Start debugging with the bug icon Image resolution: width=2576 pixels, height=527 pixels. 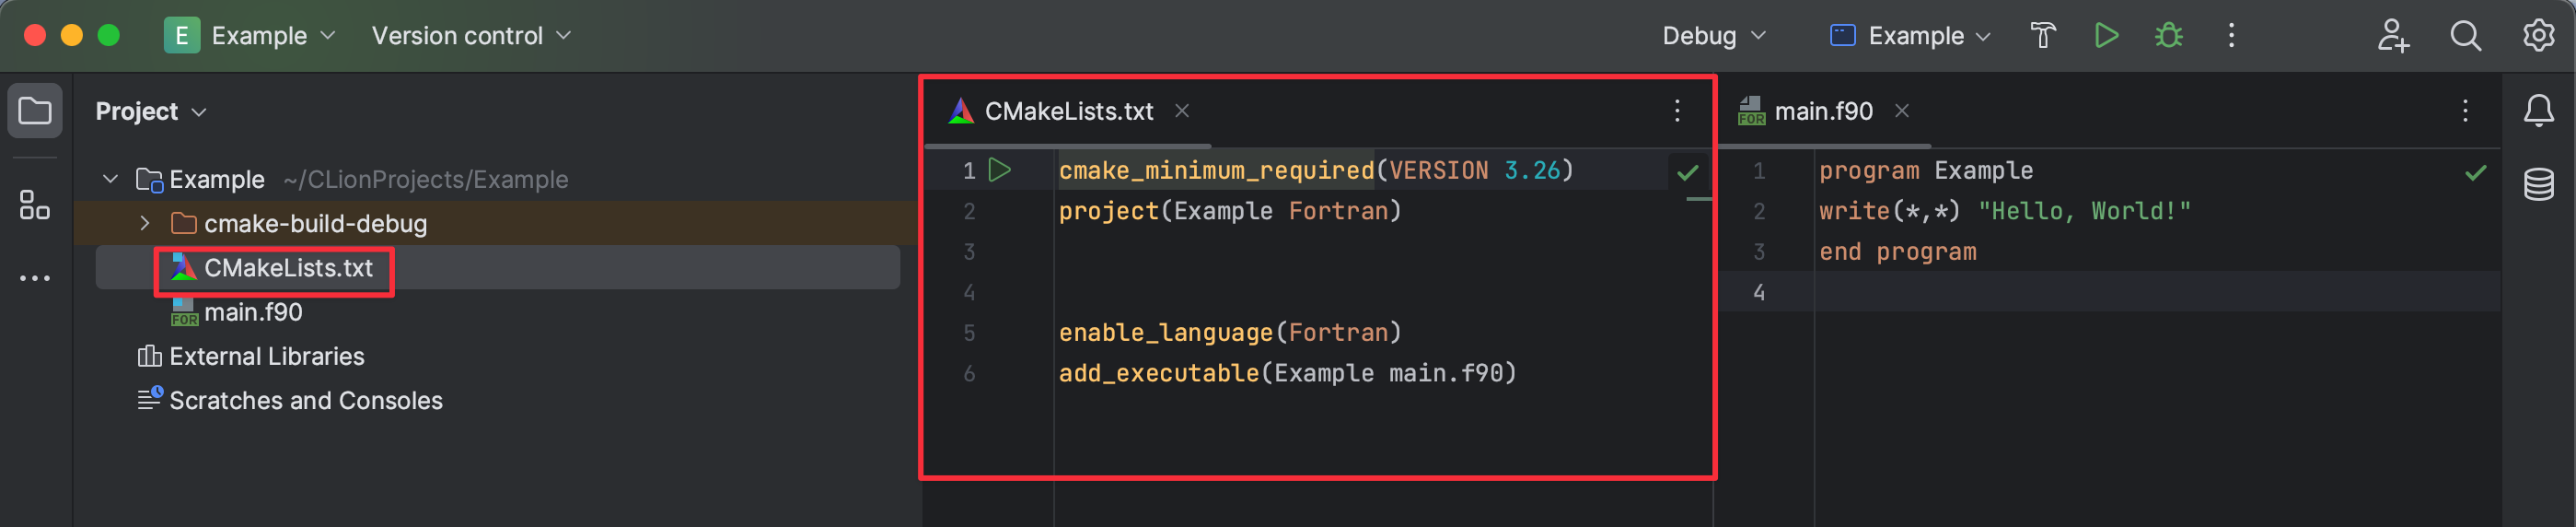pos(2168,36)
